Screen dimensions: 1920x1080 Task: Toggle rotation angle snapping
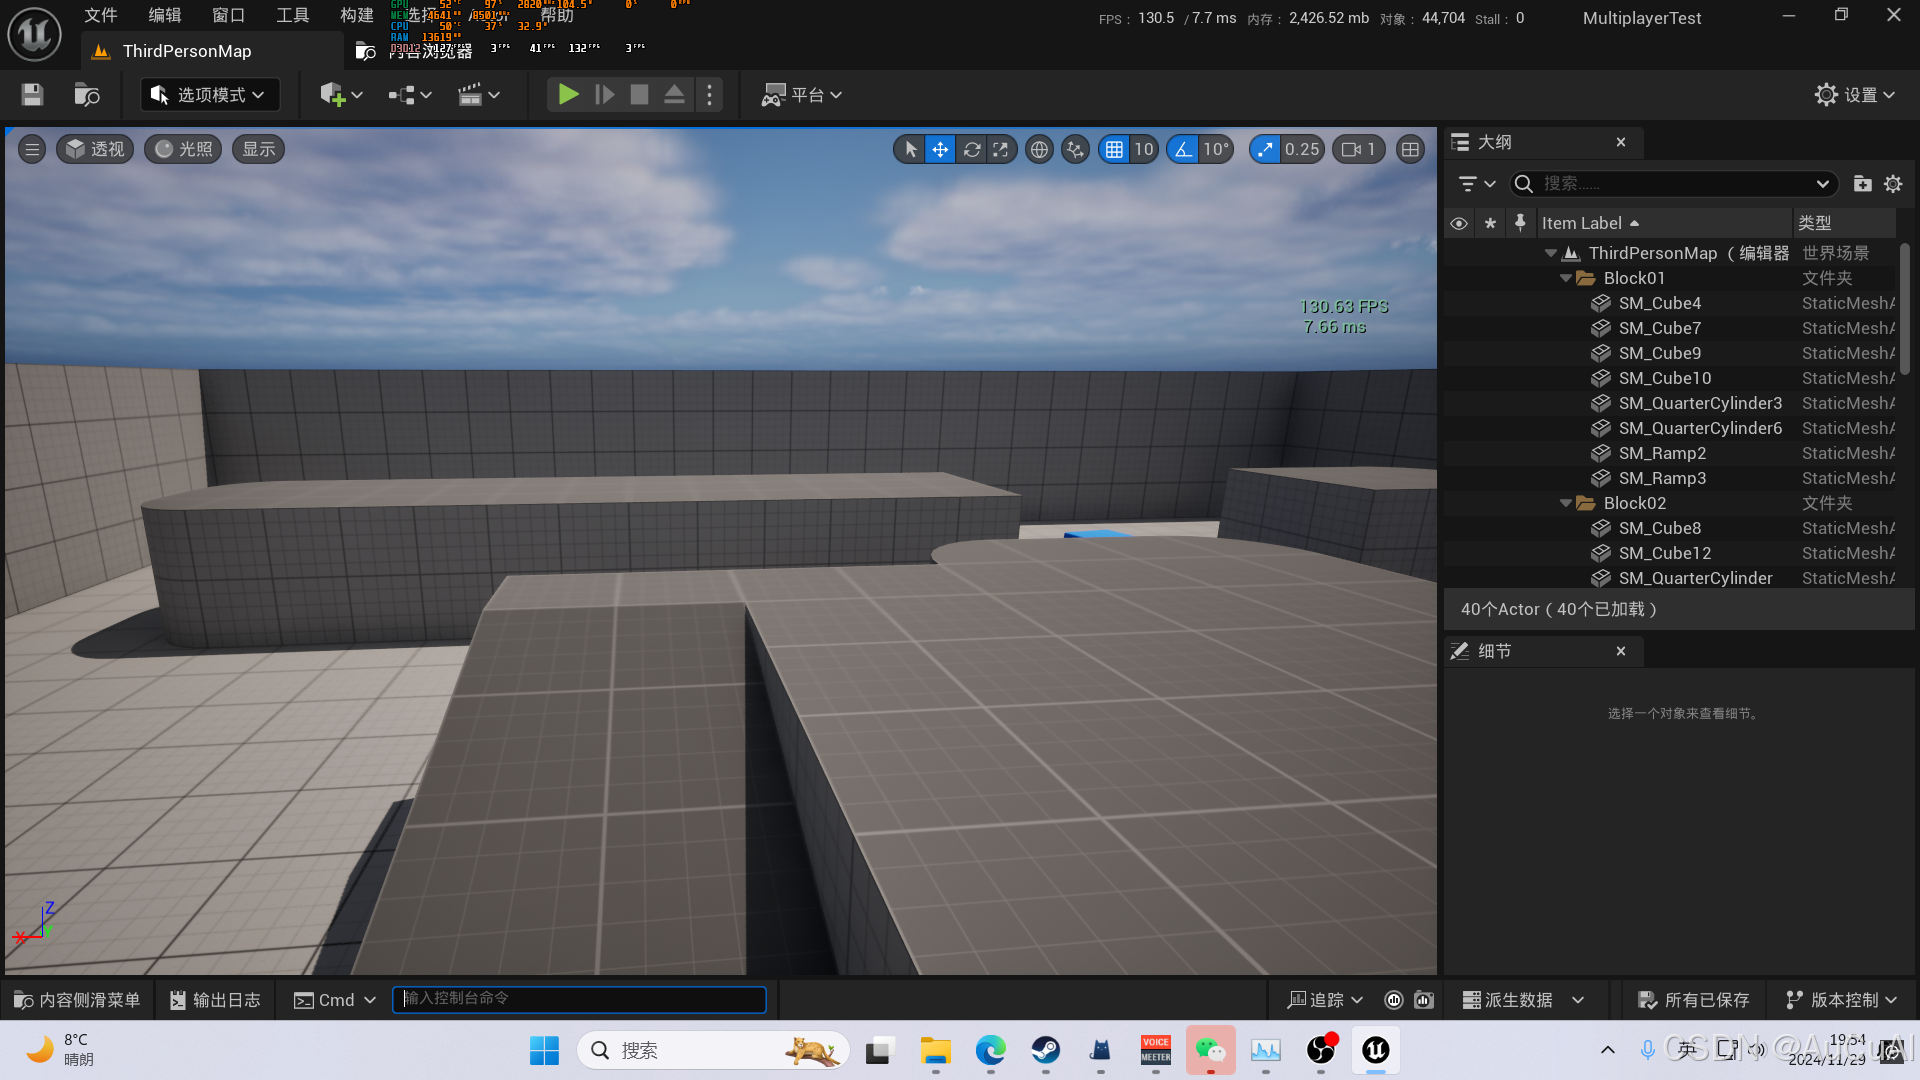coord(1183,150)
